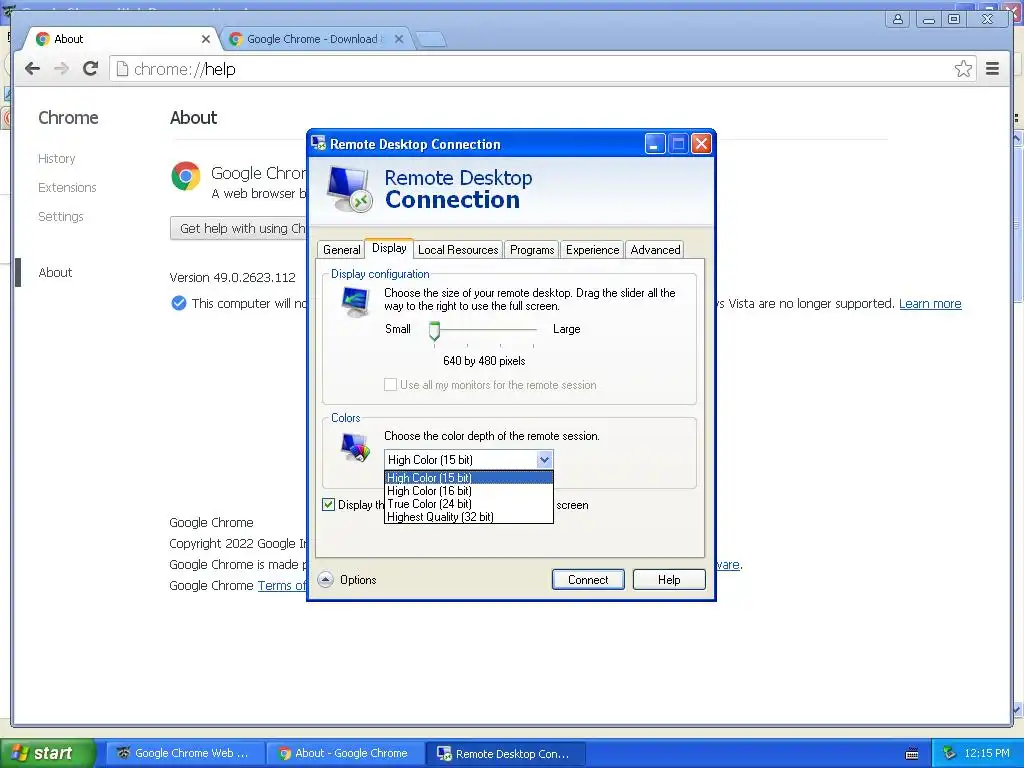Screen dimensions: 1024x768
Task: Toggle Use all my monitors checkbox
Action: point(390,385)
